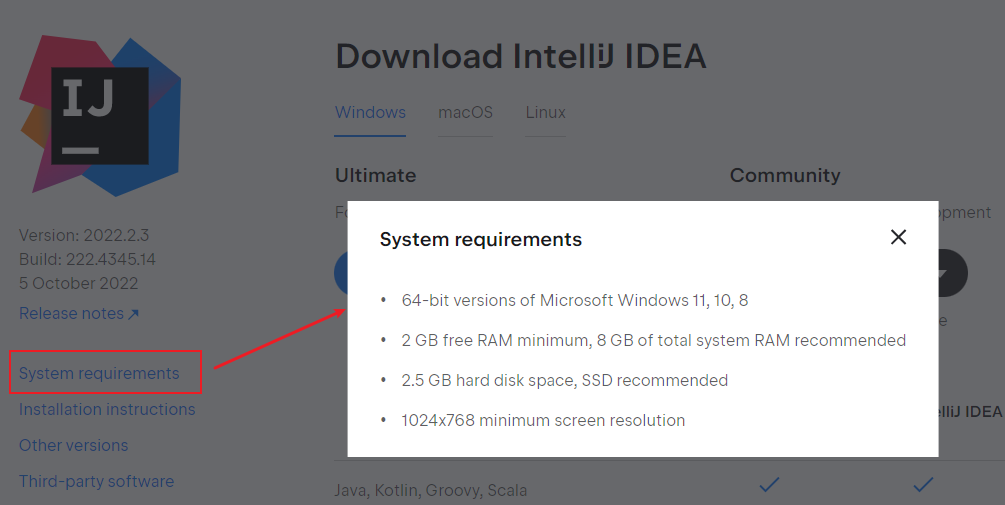Click the System requirements dialog title

480,239
